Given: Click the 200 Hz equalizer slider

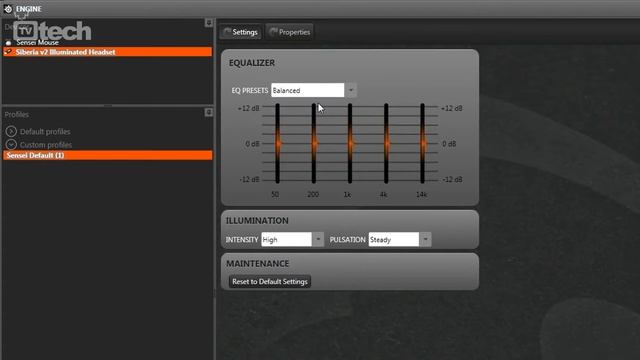Looking at the screenshot, I should coord(314,143).
